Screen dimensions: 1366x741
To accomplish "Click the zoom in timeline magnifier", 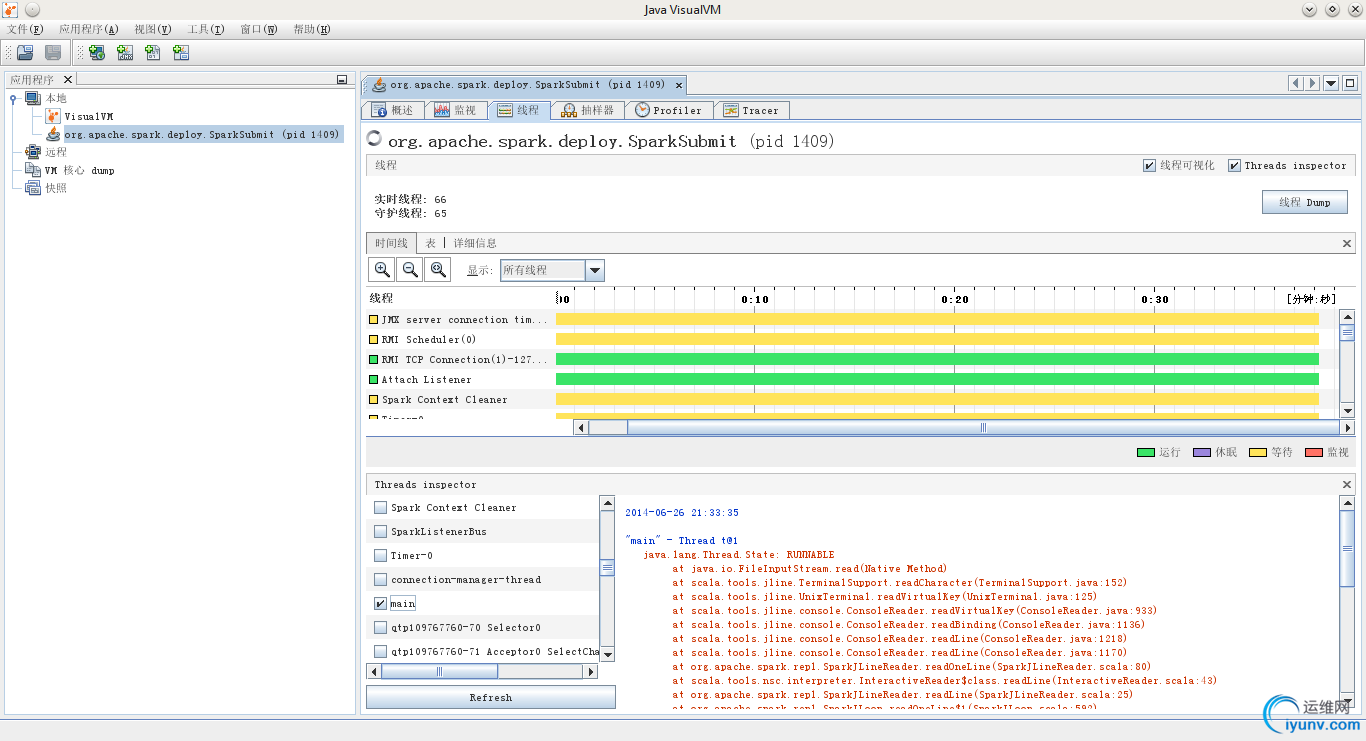I will click(382, 269).
